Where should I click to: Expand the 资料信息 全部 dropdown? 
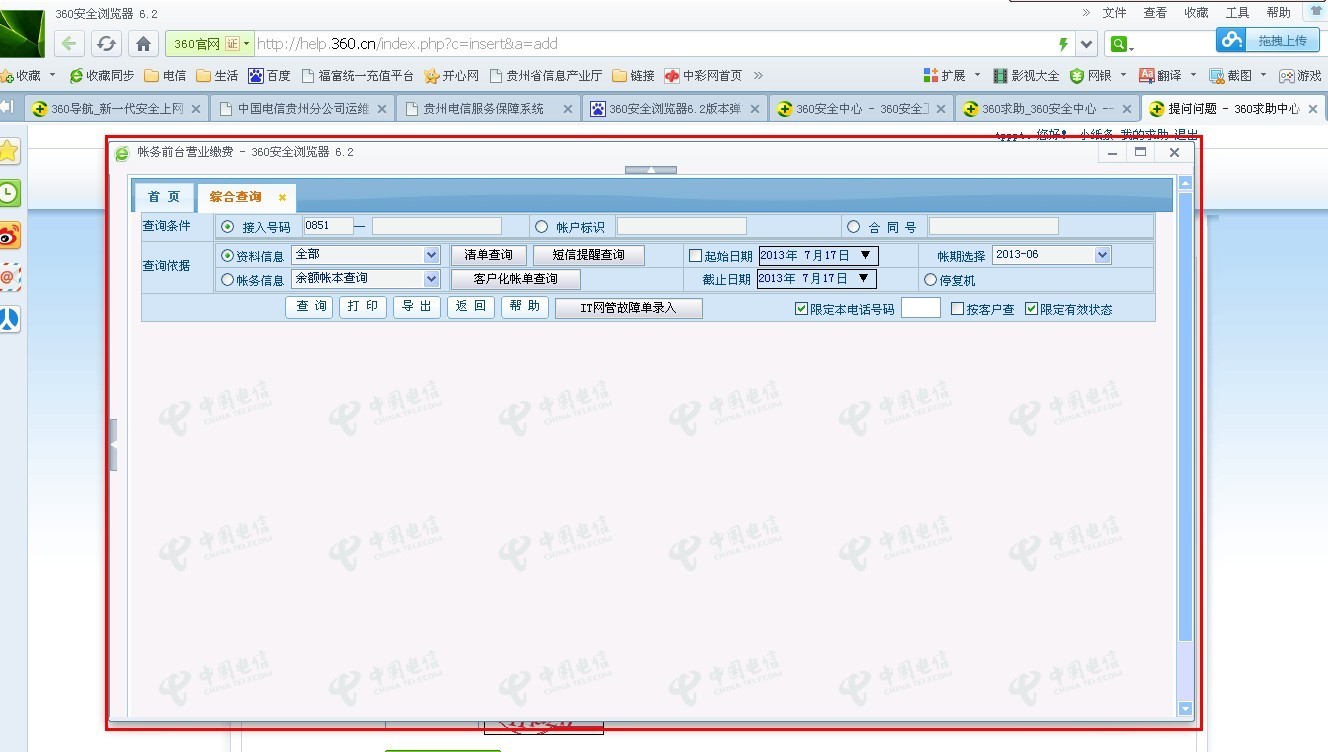(x=430, y=255)
